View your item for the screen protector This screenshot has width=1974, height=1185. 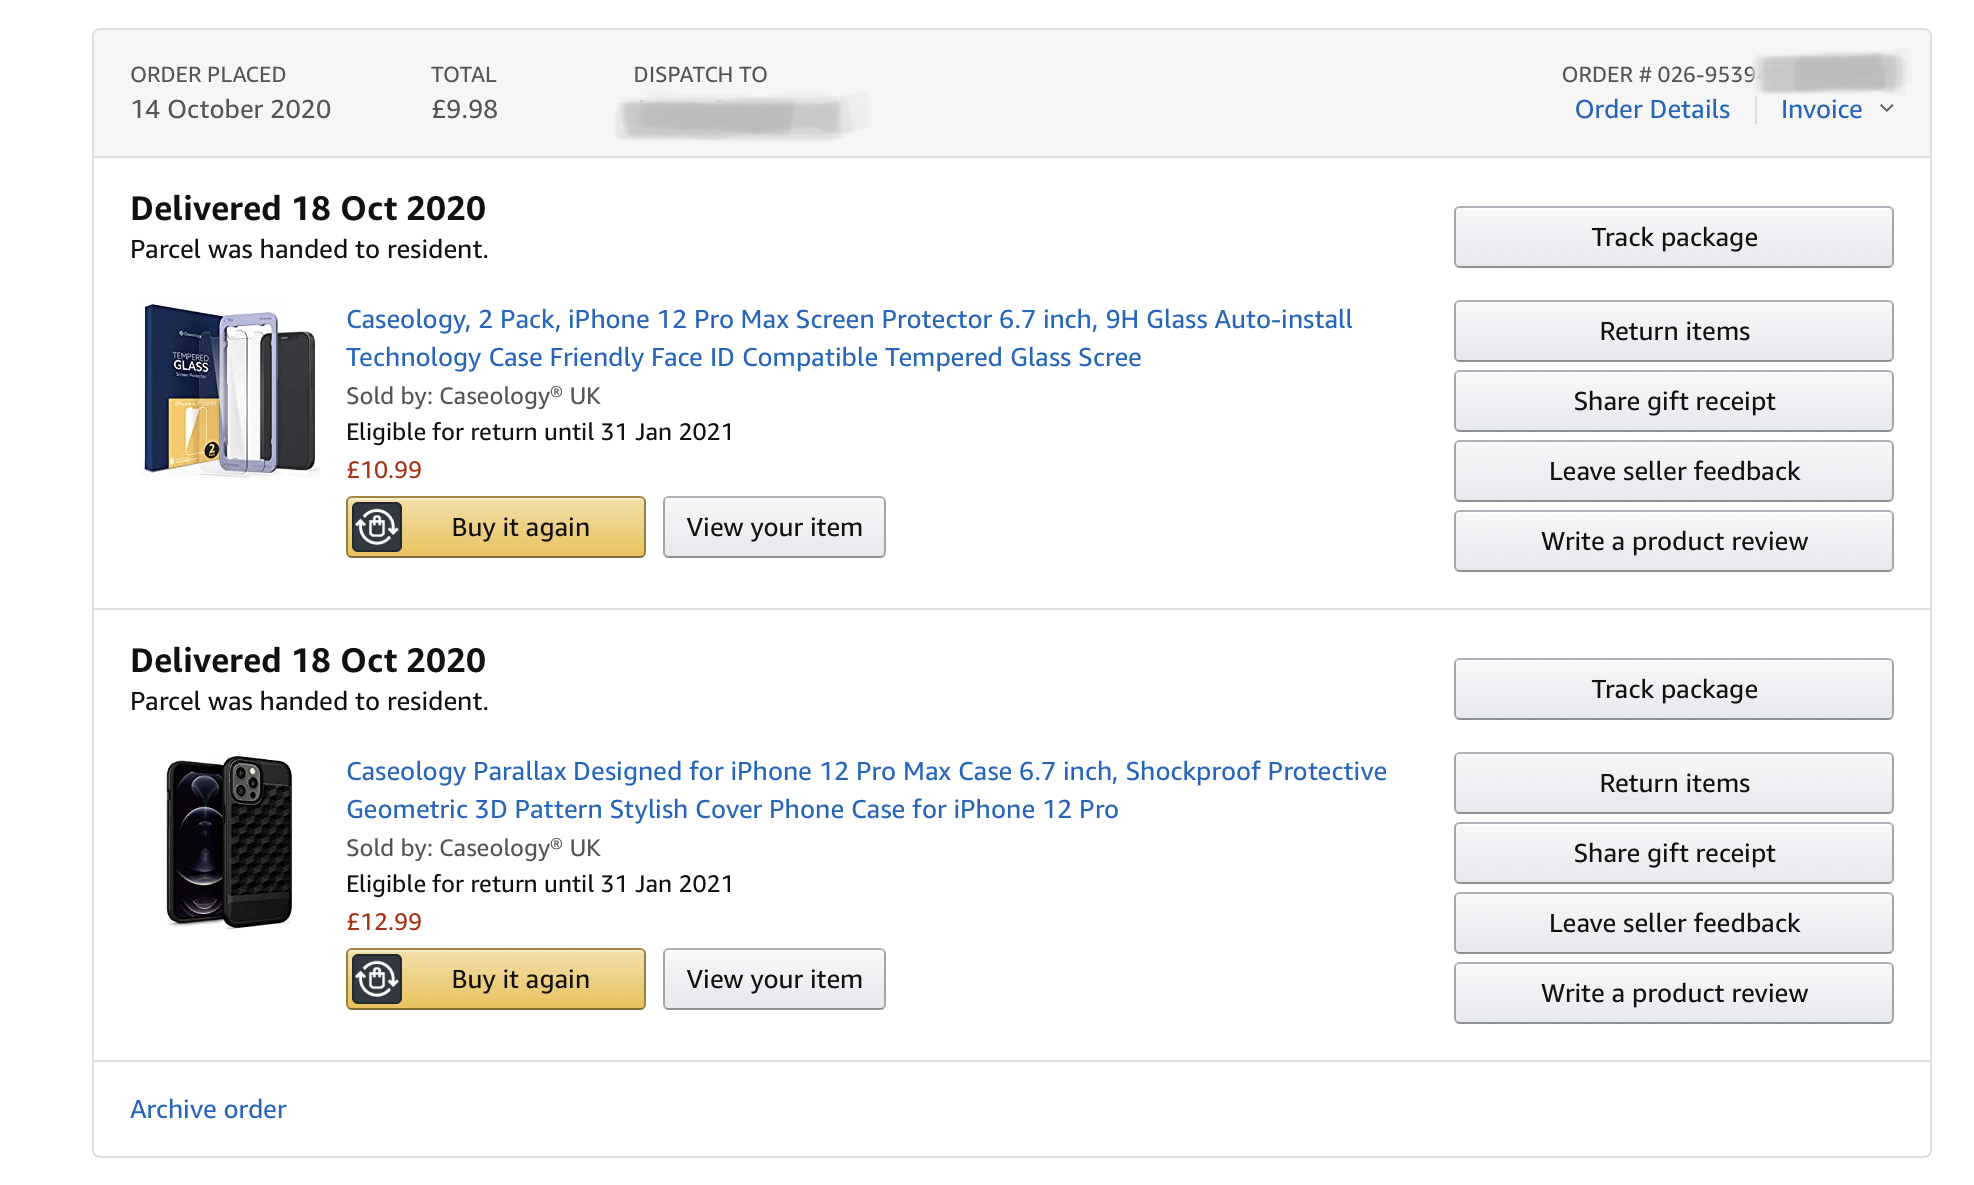click(773, 527)
